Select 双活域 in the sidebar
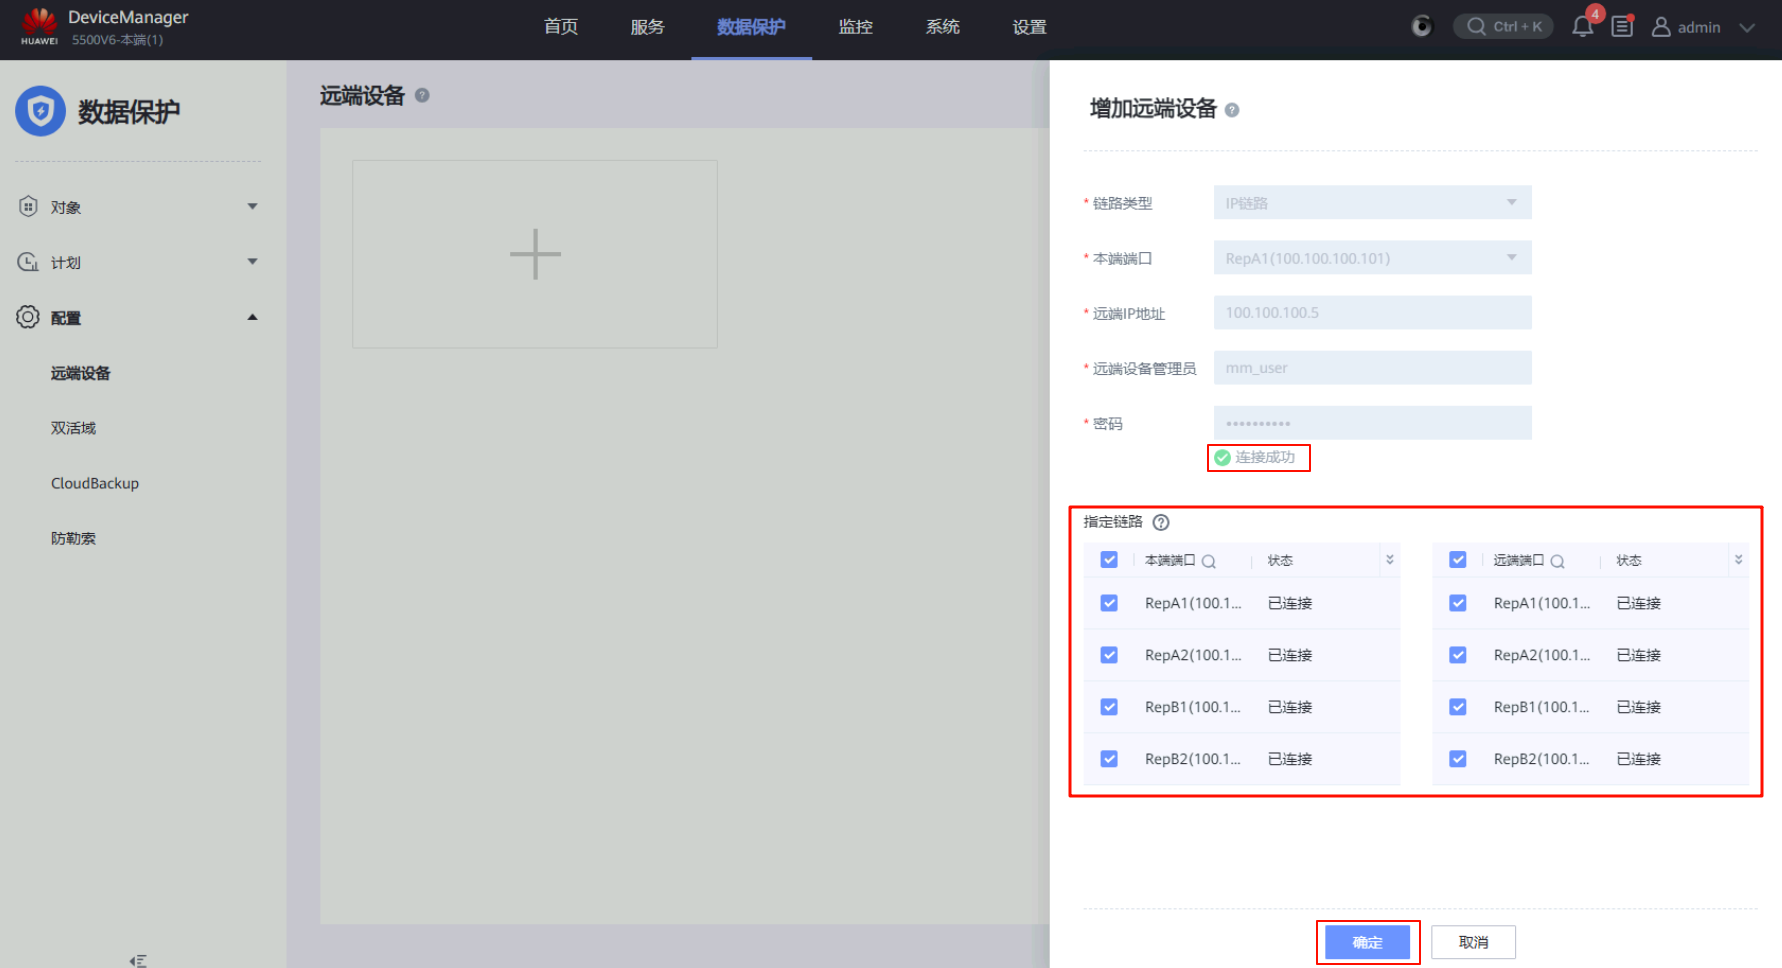Viewport: 1782px width, 968px height. click(74, 428)
